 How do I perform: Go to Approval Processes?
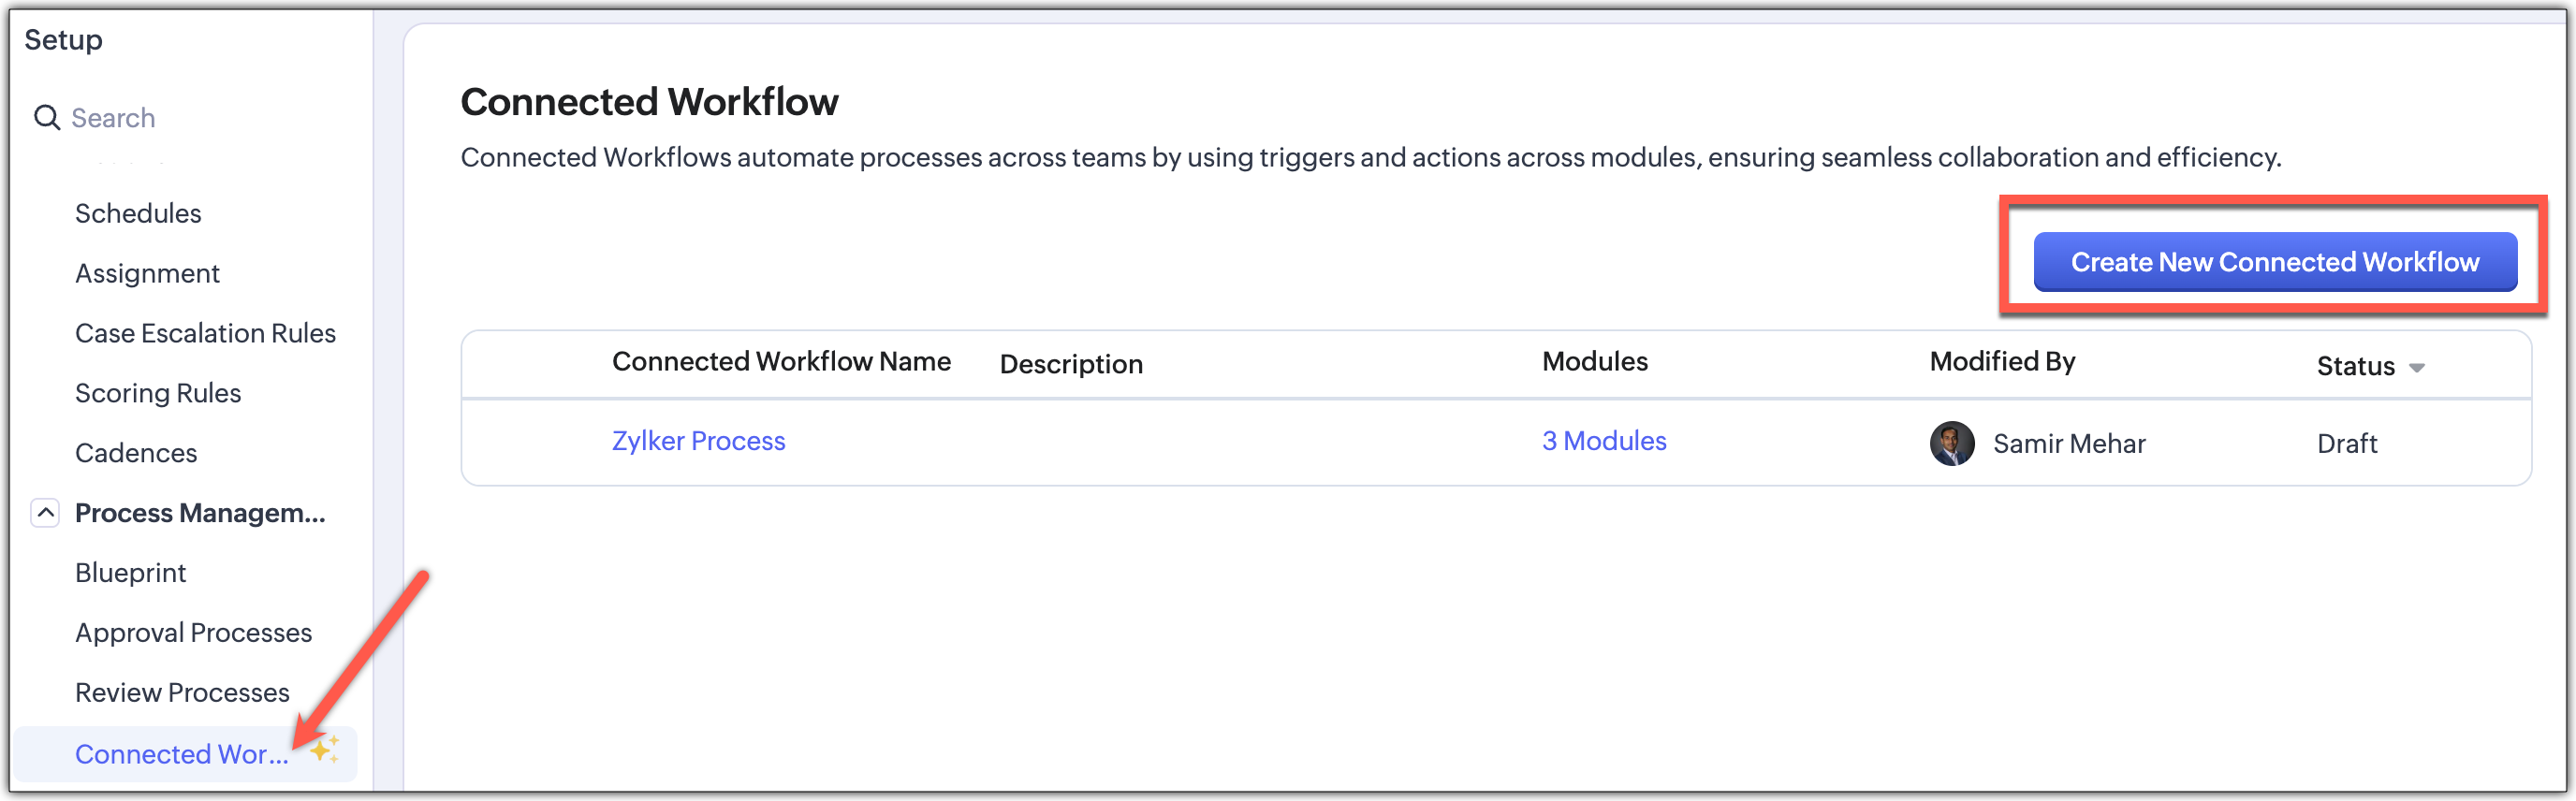193,633
